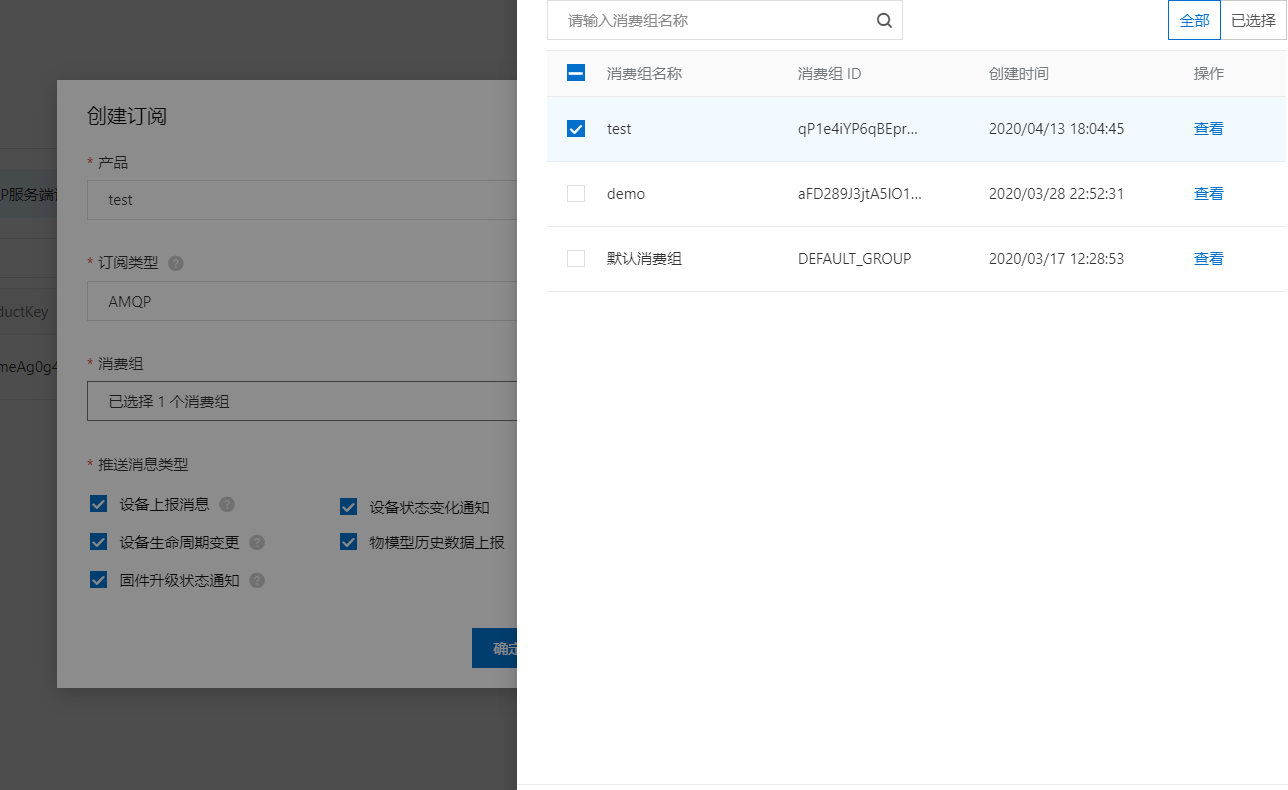This screenshot has width=1288, height=790.
Task: Toggle the select-all consumer groups checkbox
Action: click(576, 73)
